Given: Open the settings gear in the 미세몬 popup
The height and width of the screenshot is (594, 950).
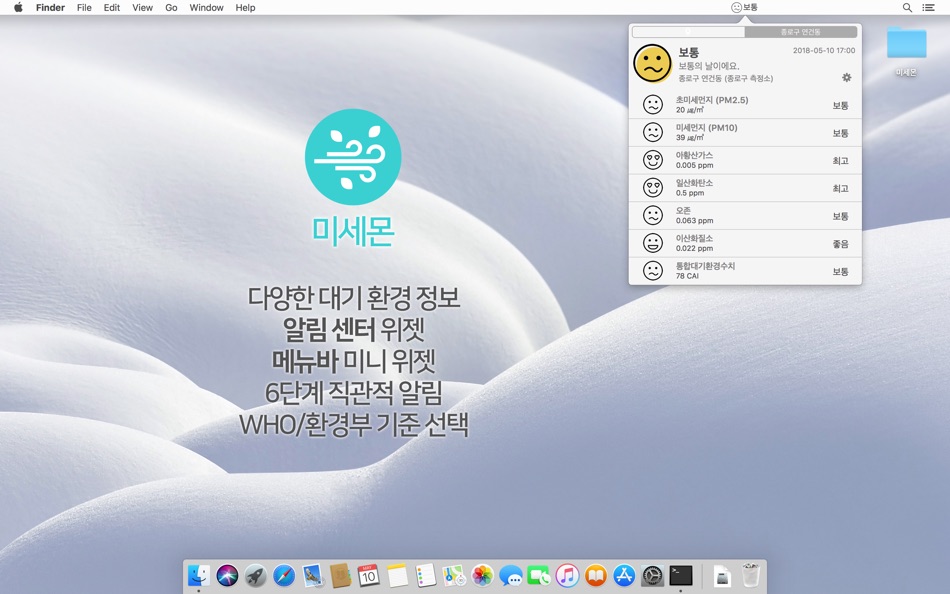Looking at the screenshot, I should point(846,78).
